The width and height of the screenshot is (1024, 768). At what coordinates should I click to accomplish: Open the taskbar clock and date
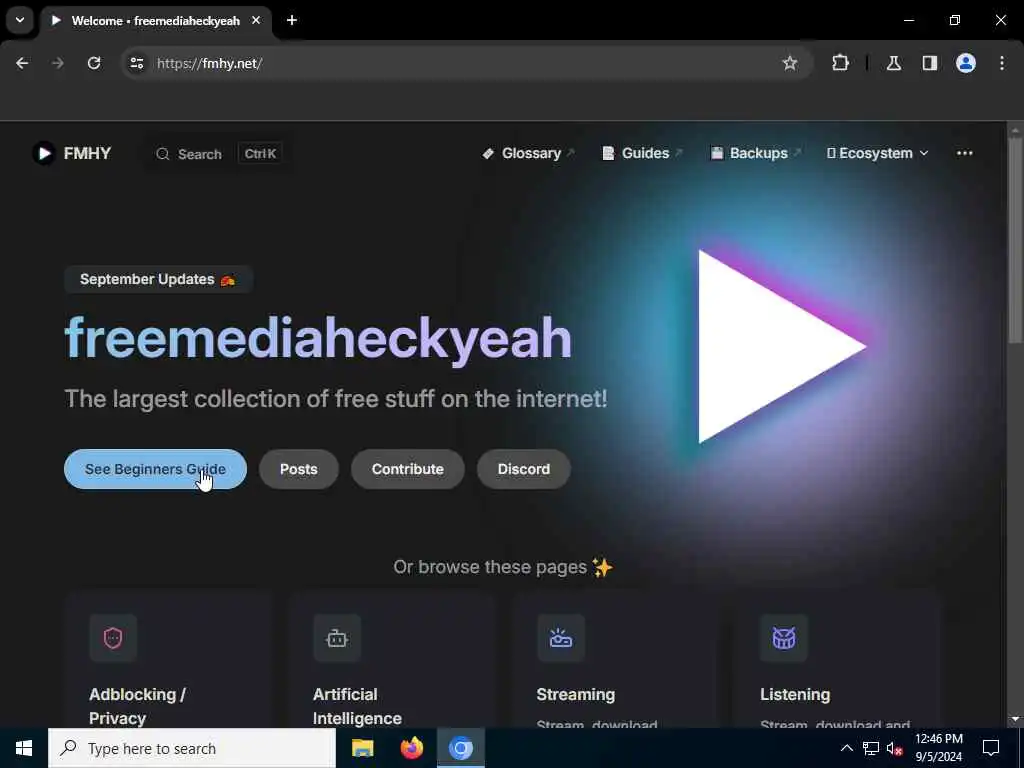[938, 748]
